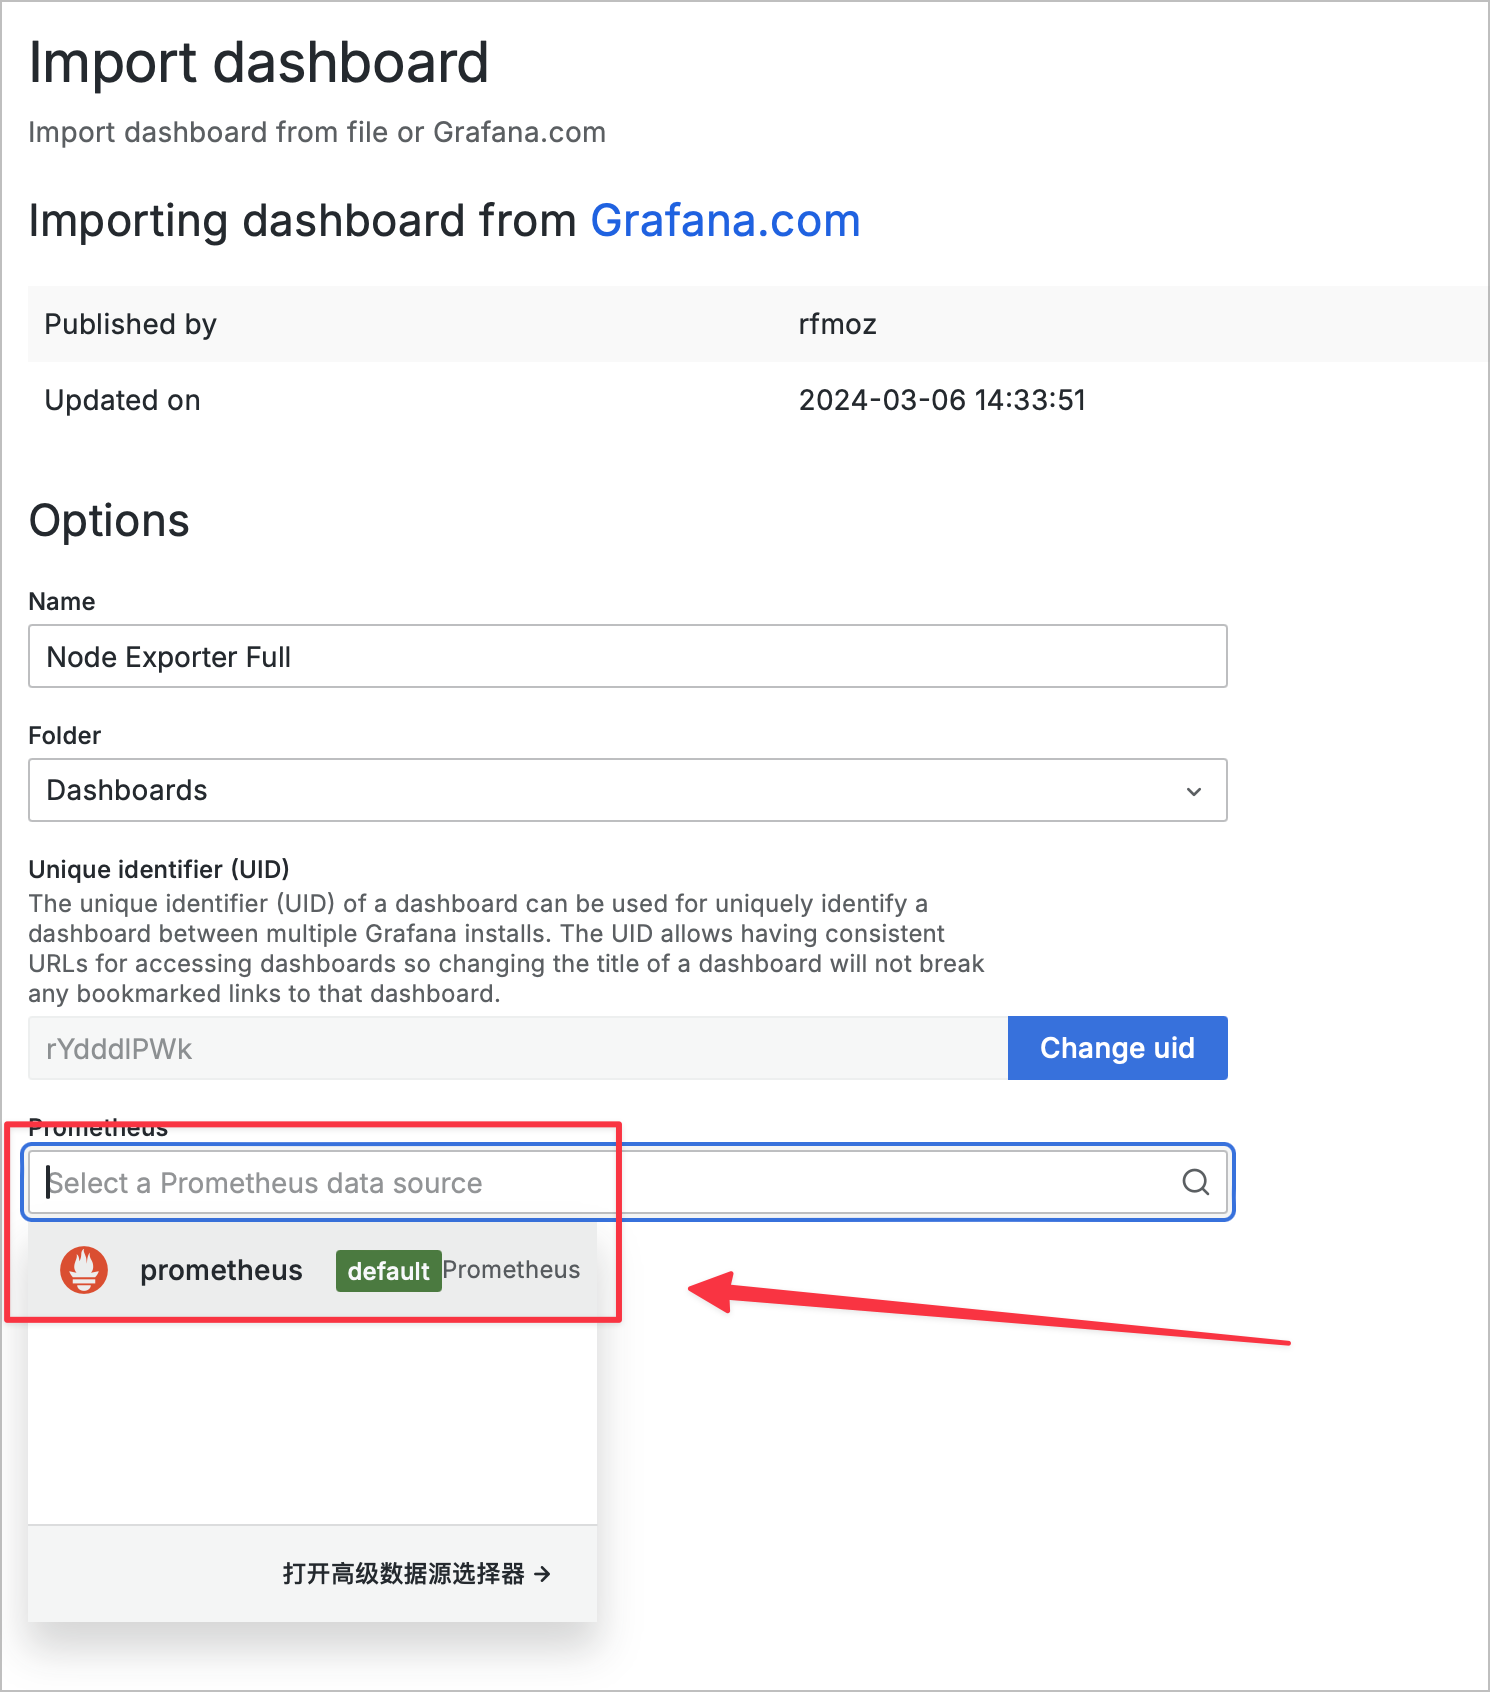Click the publisher name rfmoz
This screenshot has width=1490, height=1692.
(837, 324)
